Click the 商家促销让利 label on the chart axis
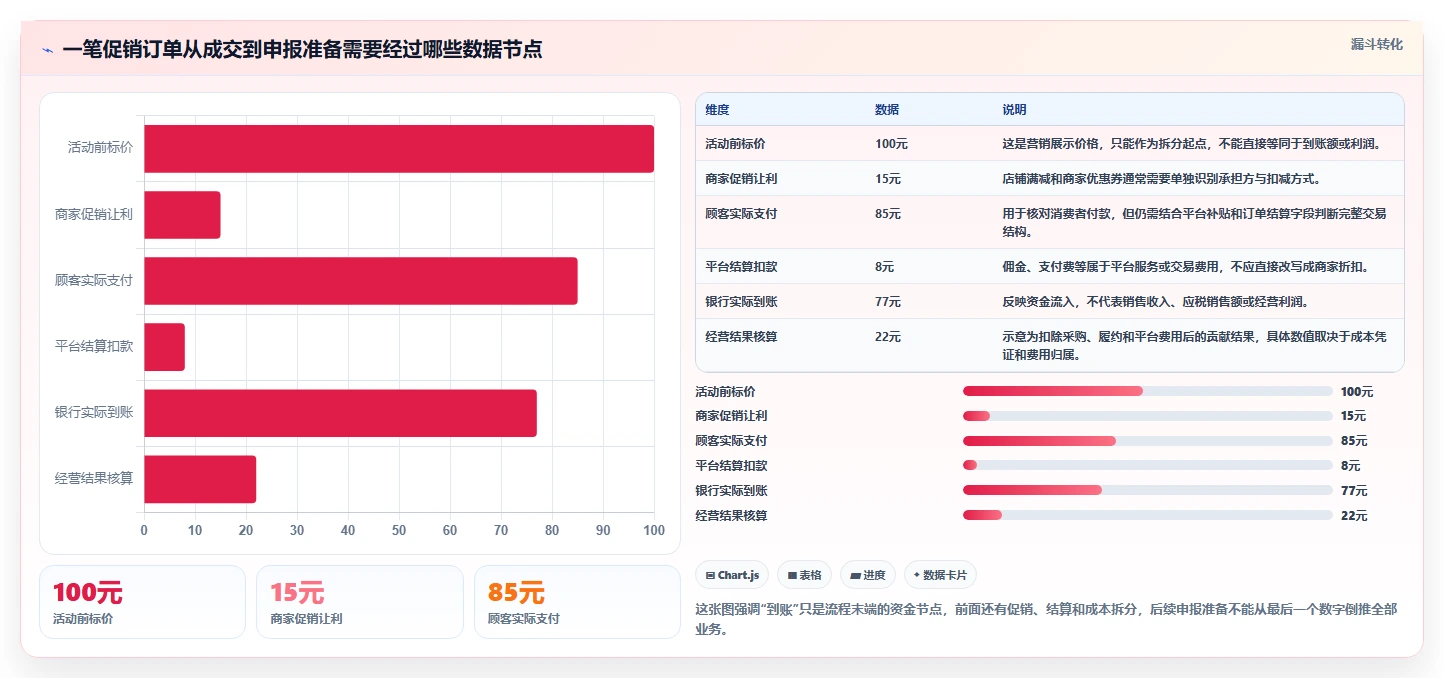Screen dimensions: 1444x678 click(94, 213)
